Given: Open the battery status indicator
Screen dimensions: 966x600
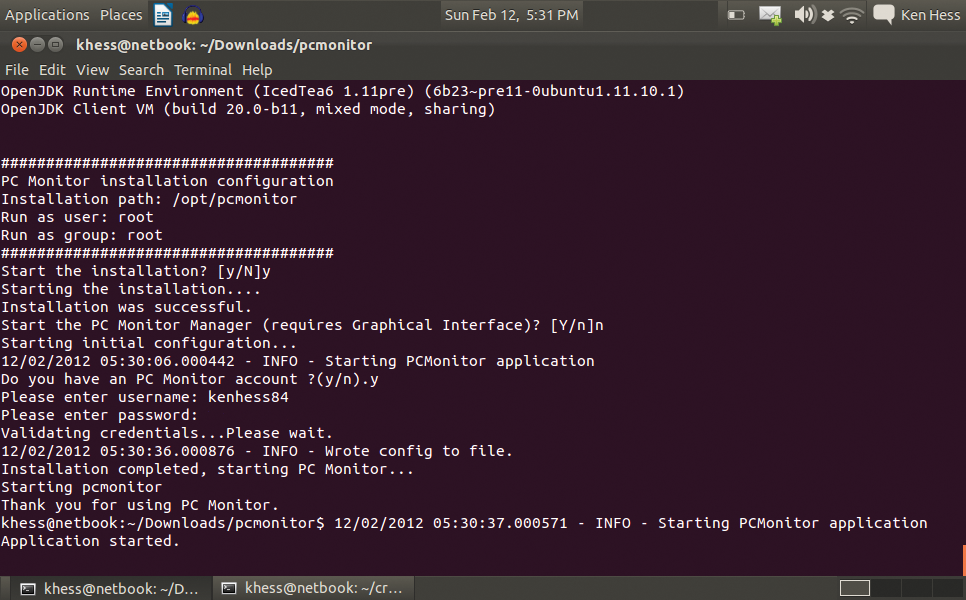Looking at the screenshot, I should [737, 14].
